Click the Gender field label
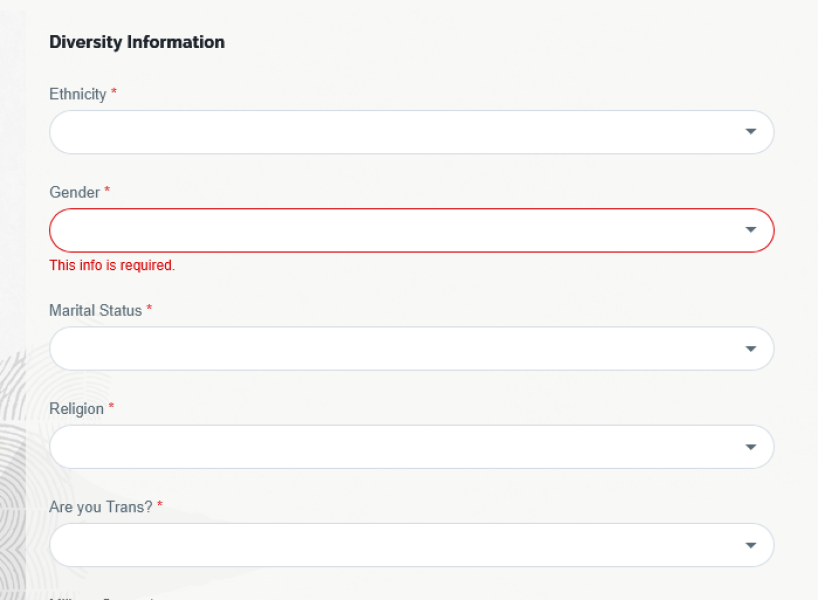Screen dimensions: 818x600 75,192
